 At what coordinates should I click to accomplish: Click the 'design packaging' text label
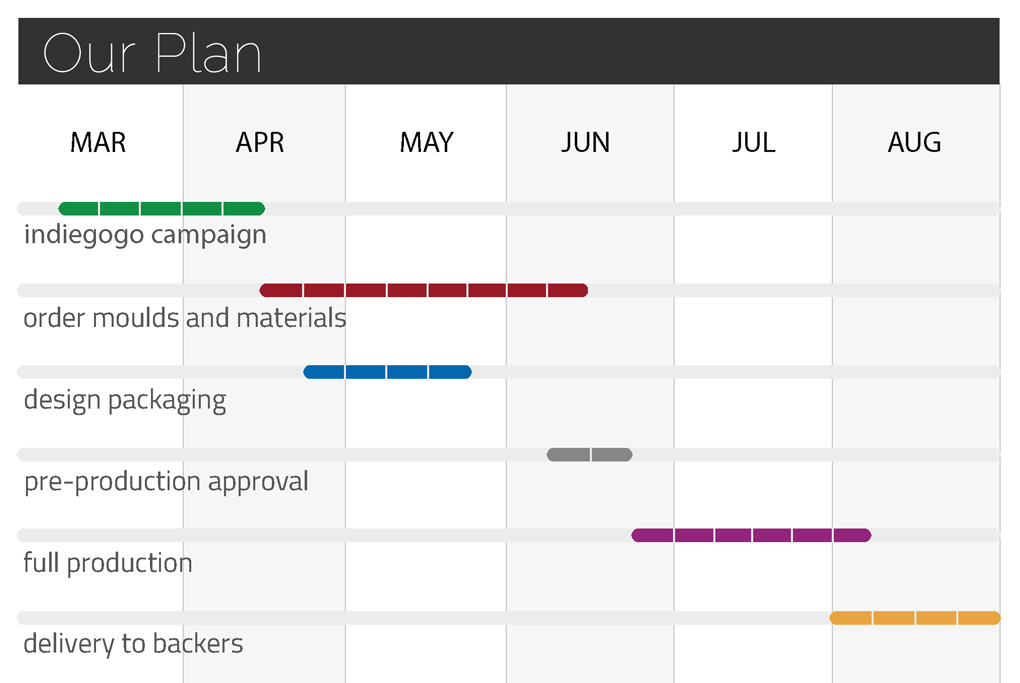[x=125, y=401]
